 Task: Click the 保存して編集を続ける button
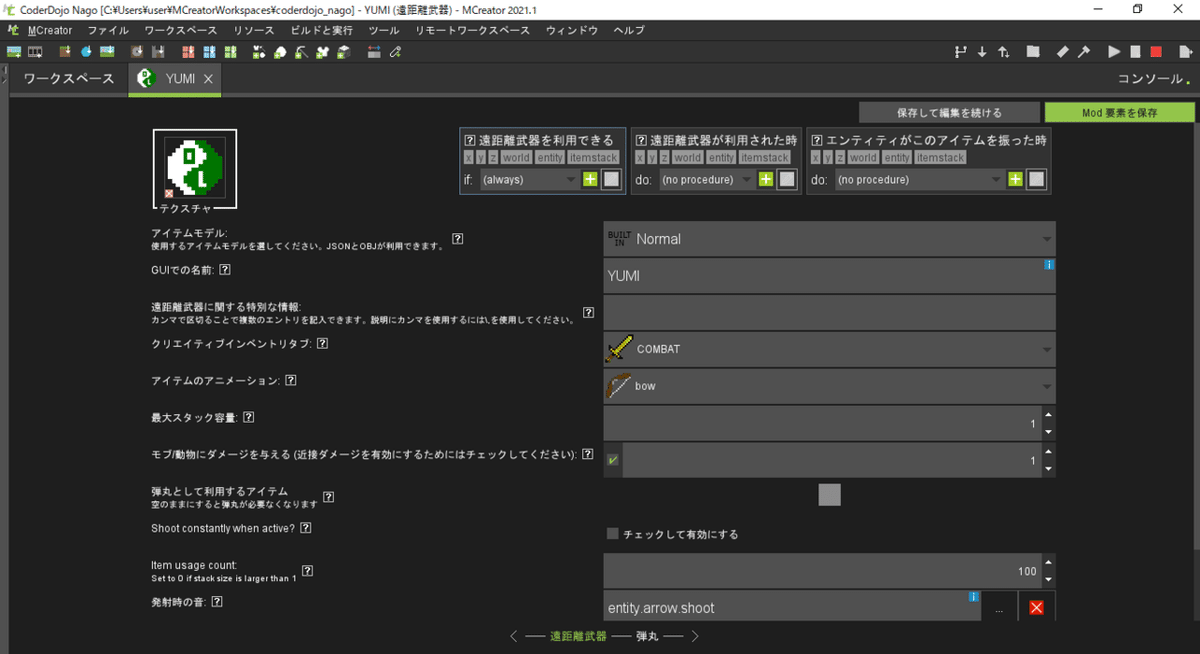(948, 111)
